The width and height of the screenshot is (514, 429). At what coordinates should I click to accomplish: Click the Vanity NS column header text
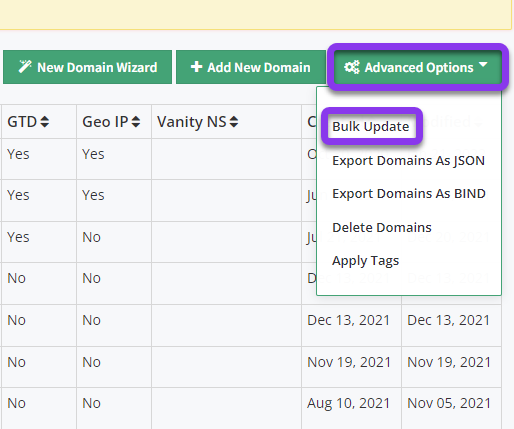coord(192,122)
